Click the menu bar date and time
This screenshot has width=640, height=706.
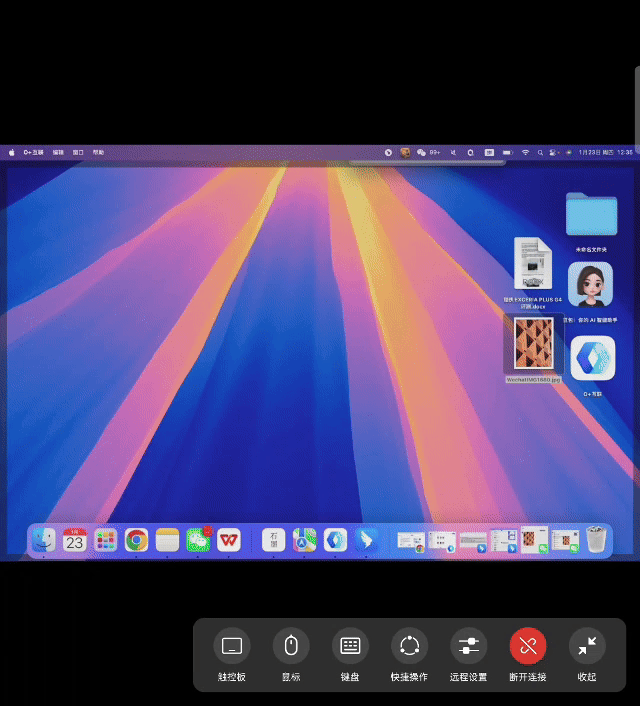click(605, 153)
